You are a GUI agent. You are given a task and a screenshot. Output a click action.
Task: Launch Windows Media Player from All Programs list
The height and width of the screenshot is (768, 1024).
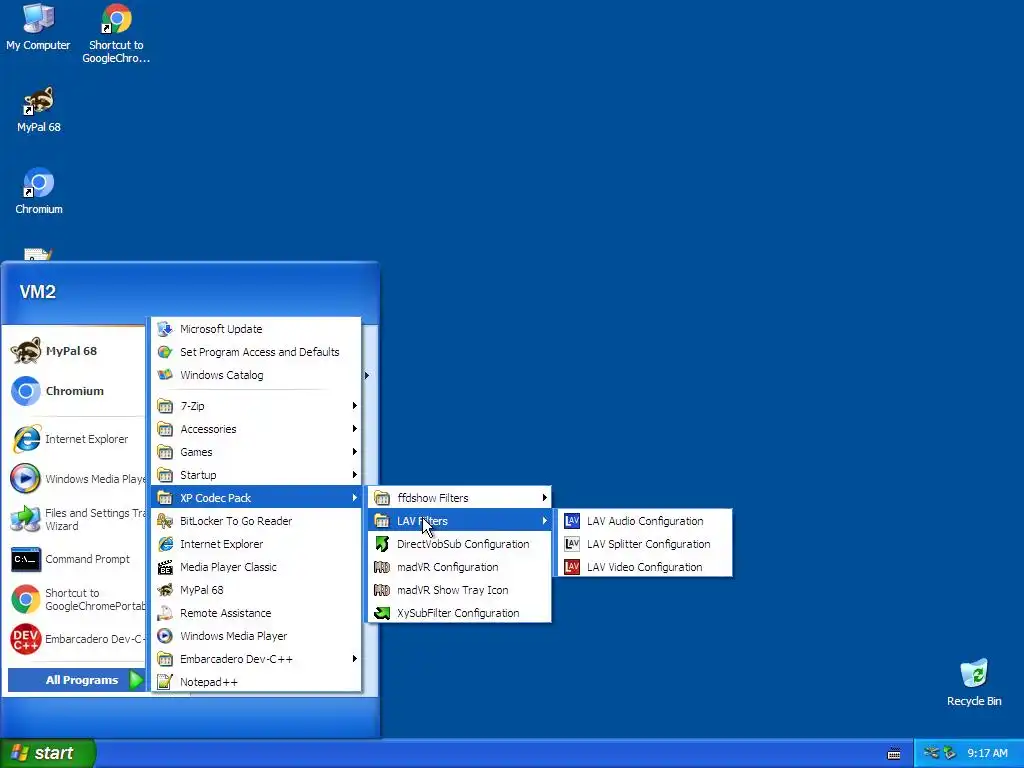256,636
